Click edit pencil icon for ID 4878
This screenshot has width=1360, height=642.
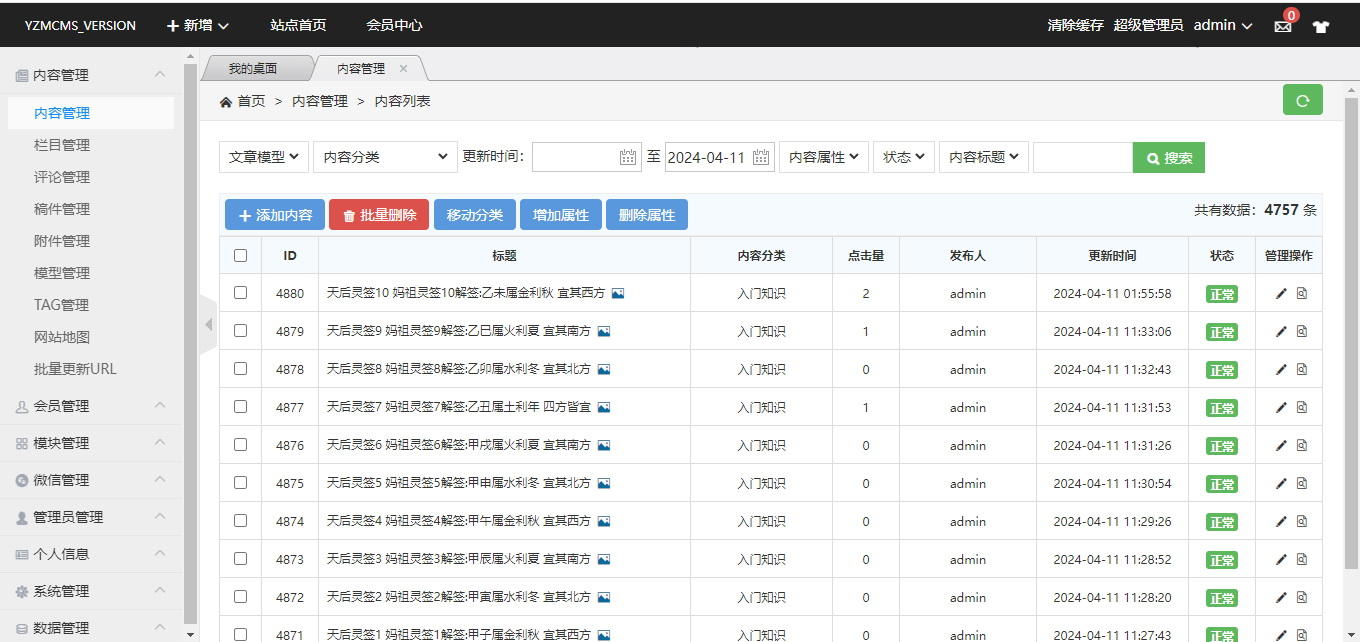[1281, 369]
